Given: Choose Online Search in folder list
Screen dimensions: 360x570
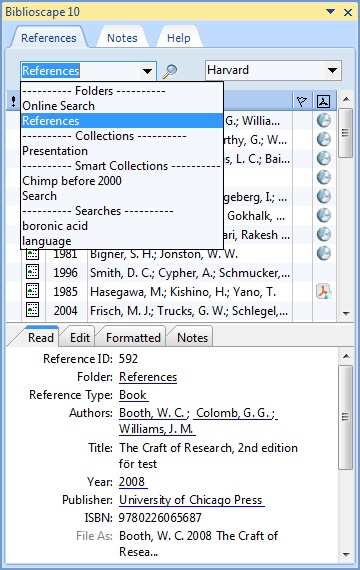Looking at the screenshot, I should (122, 106).
